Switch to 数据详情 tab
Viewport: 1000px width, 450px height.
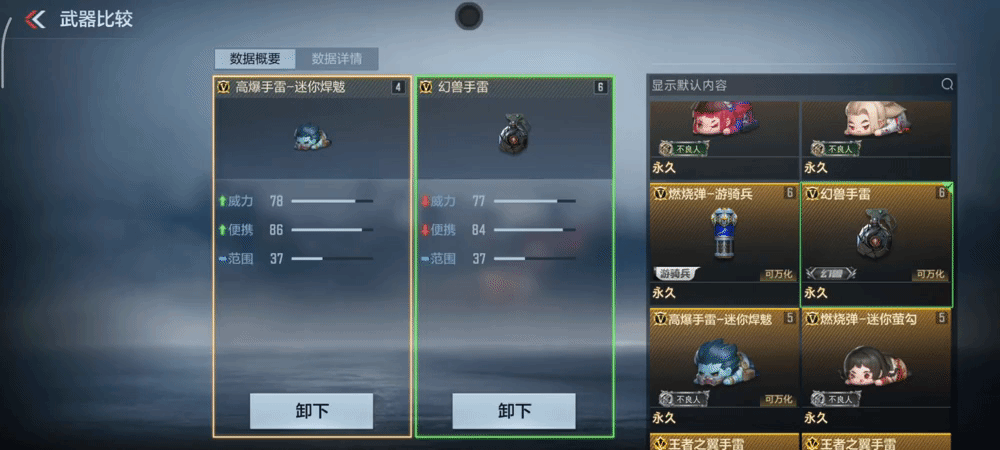pos(337,59)
